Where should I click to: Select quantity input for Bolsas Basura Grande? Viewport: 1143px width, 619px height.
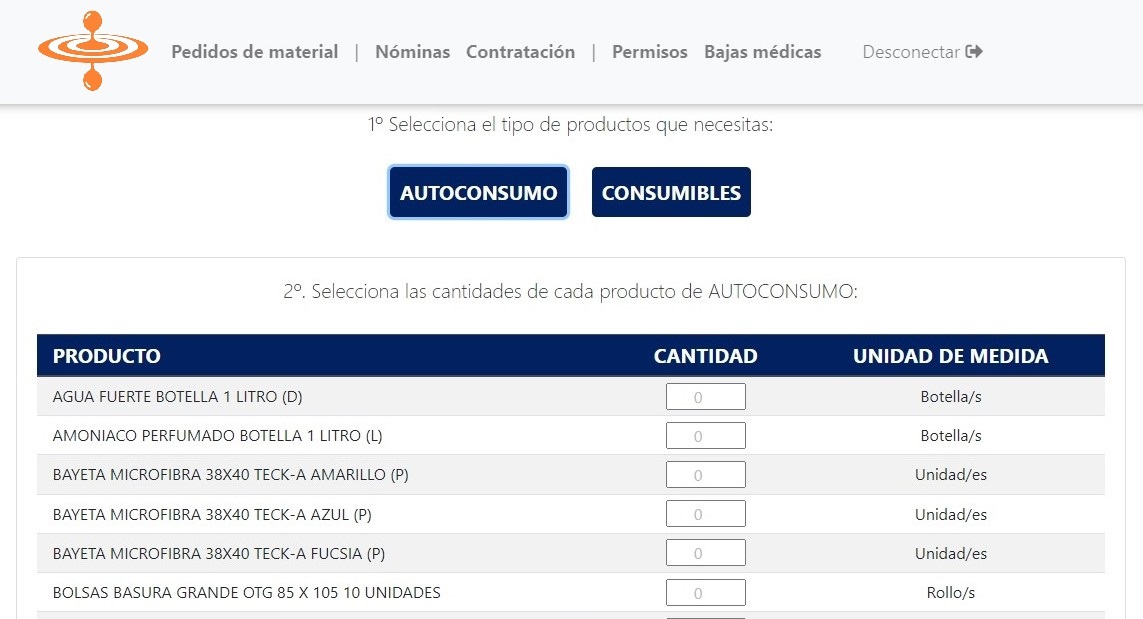[x=706, y=592]
